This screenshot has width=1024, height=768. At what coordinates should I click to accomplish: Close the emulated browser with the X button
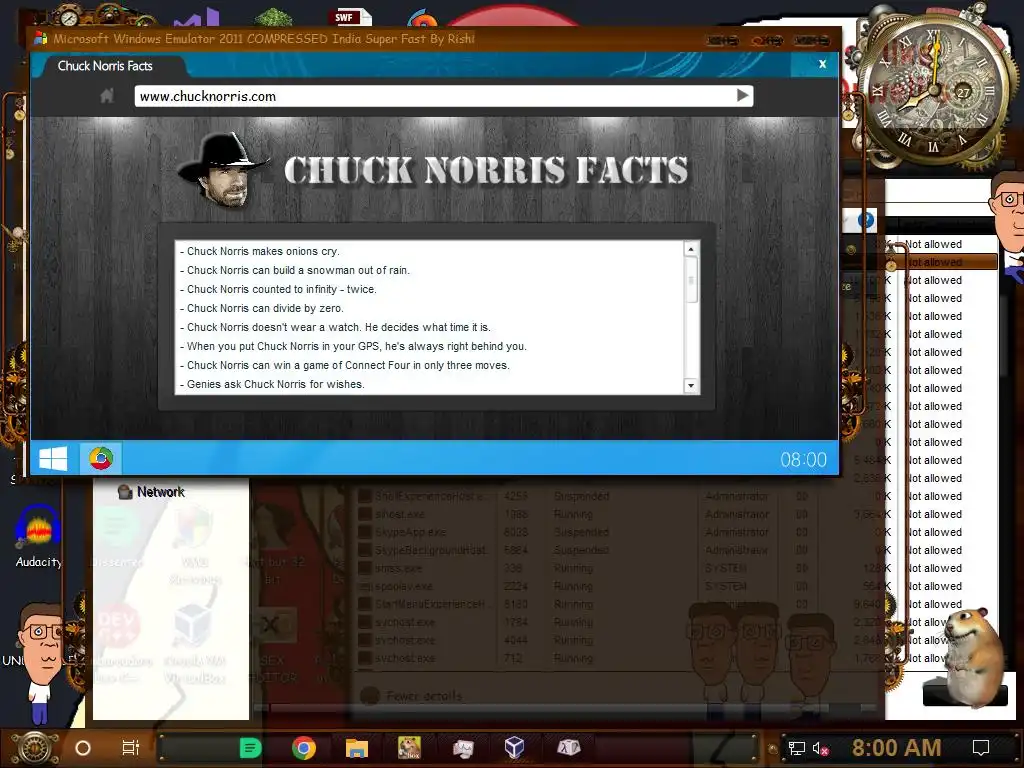822,64
